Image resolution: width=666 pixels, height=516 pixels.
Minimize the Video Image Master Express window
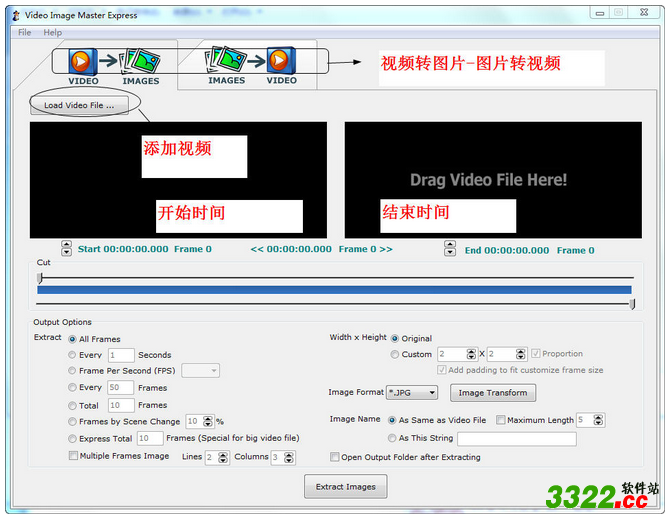(600, 13)
